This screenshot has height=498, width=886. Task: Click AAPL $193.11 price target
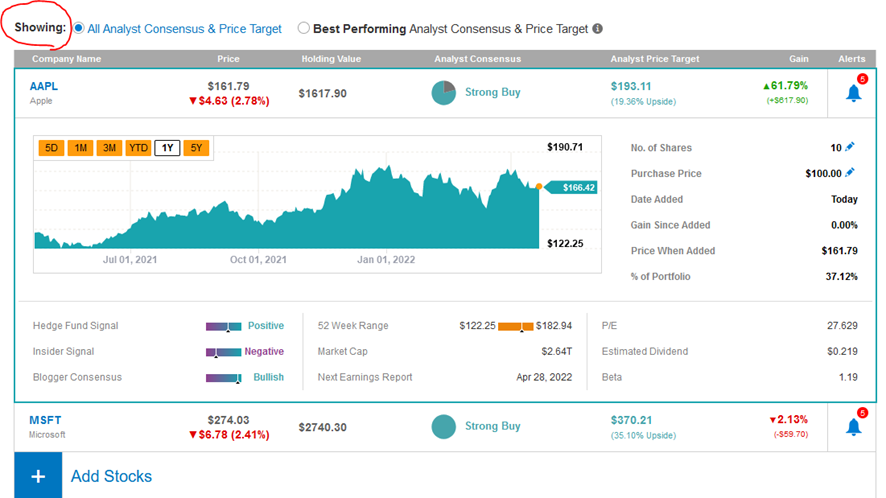(x=631, y=86)
